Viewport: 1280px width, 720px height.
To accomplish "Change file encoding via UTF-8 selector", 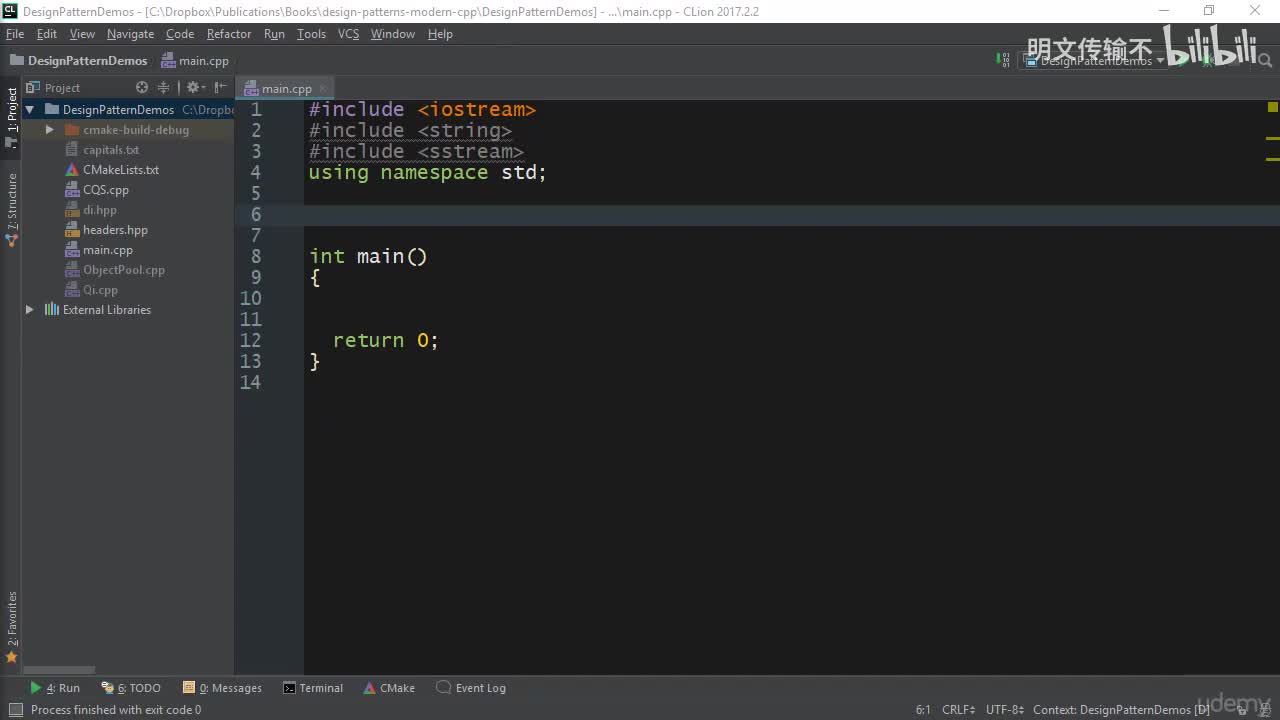I will pos(1004,710).
